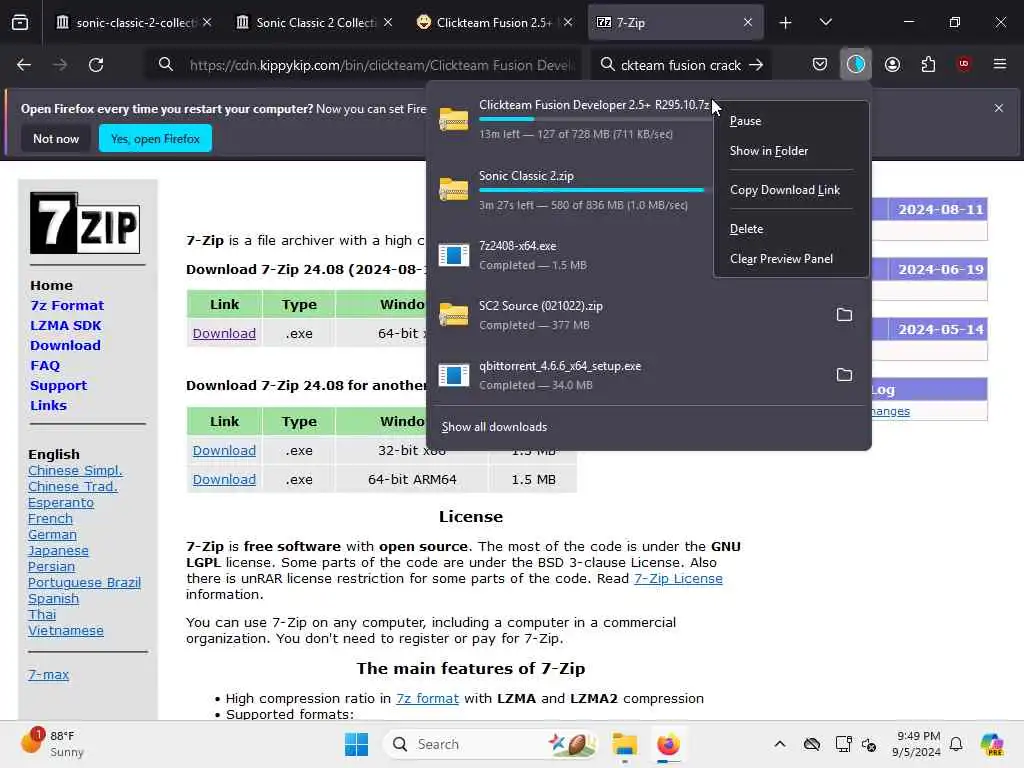This screenshot has height=768, width=1024.
Task: Open File Explorer from the taskbar
Action: tap(624, 744)
